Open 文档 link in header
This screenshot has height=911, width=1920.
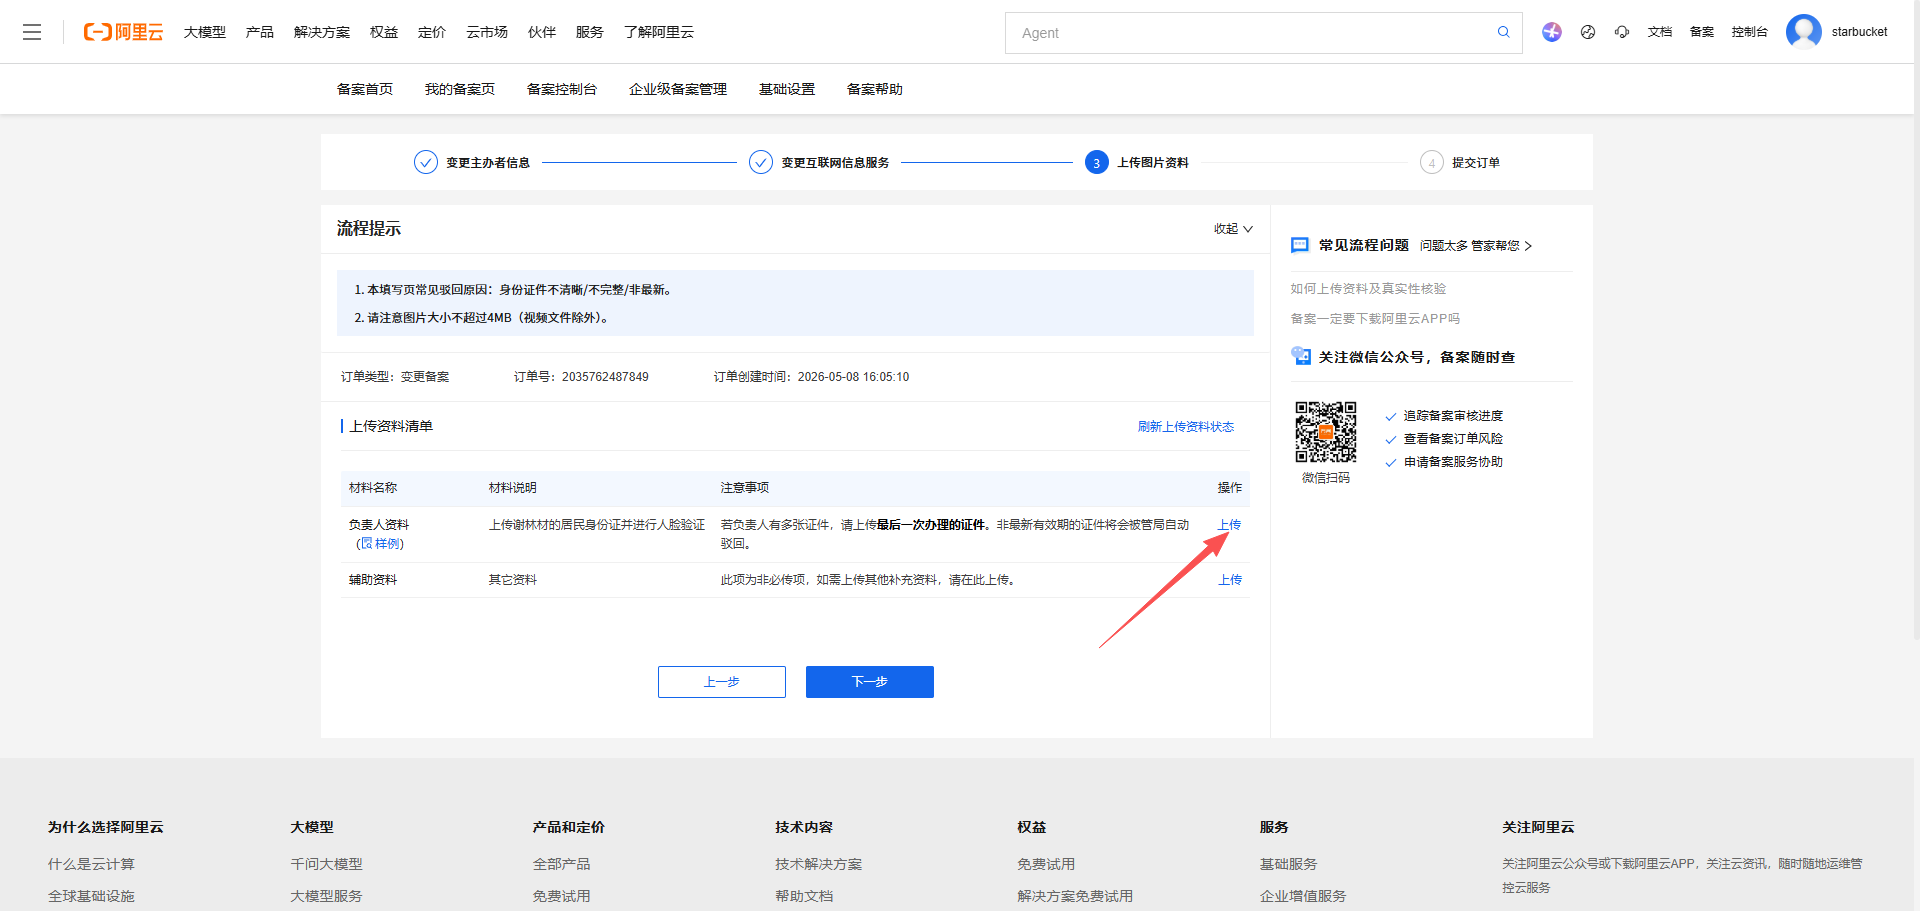(x=1660, y=32)
